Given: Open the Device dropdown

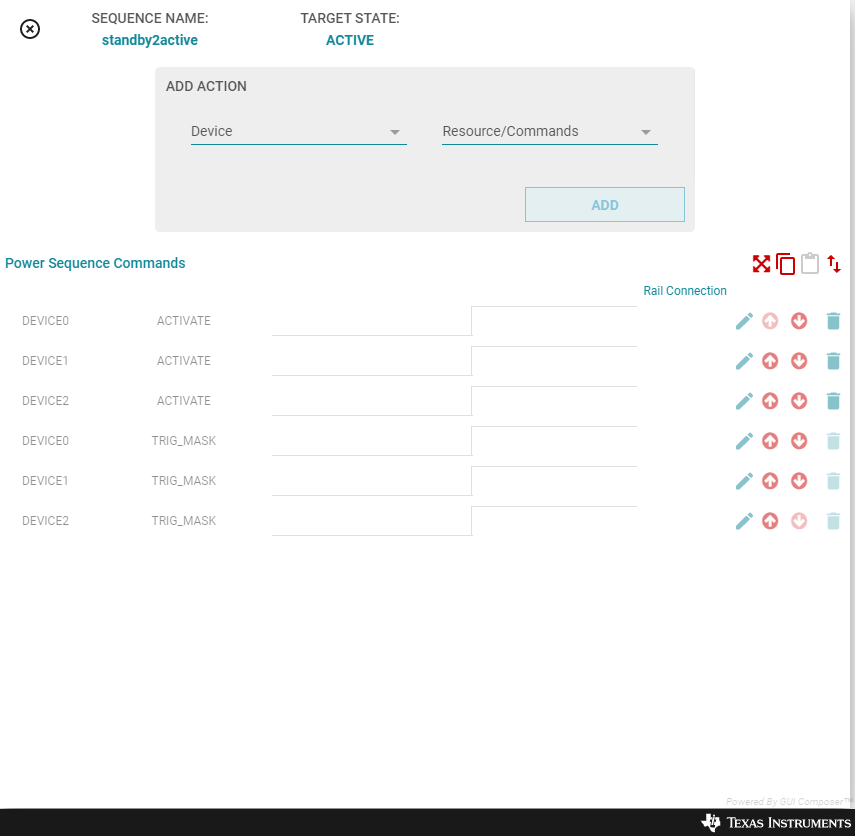Looking at the screenshot, I should [x=298, y=132].
